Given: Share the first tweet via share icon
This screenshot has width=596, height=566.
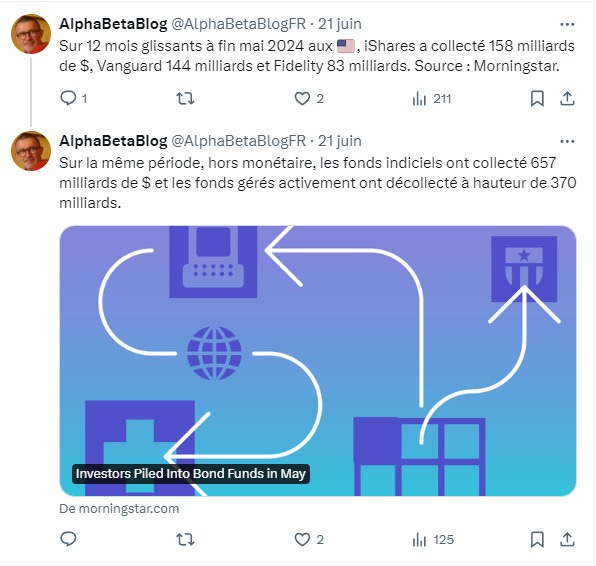Looking at the screenshot, I should coord(567,99).
